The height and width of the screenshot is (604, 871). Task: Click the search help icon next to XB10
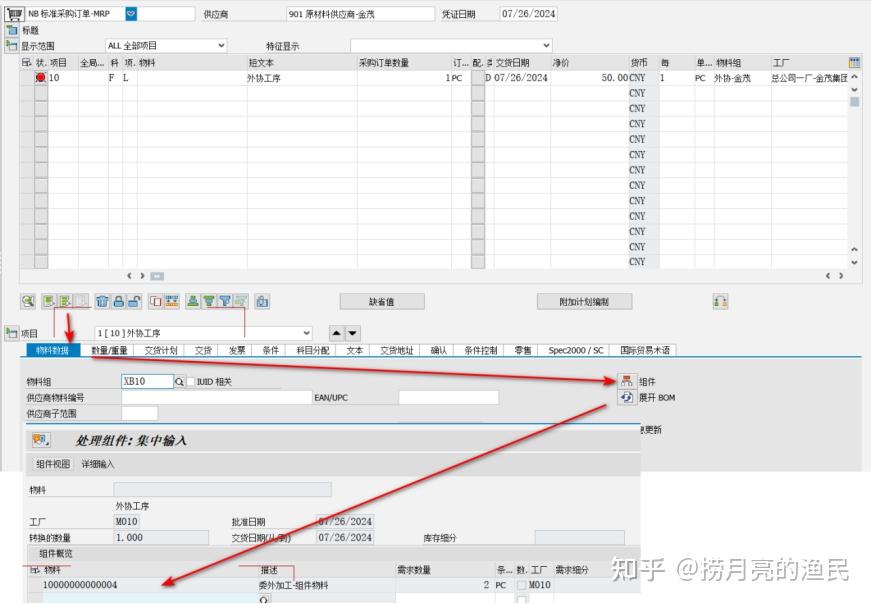[179, 382]
